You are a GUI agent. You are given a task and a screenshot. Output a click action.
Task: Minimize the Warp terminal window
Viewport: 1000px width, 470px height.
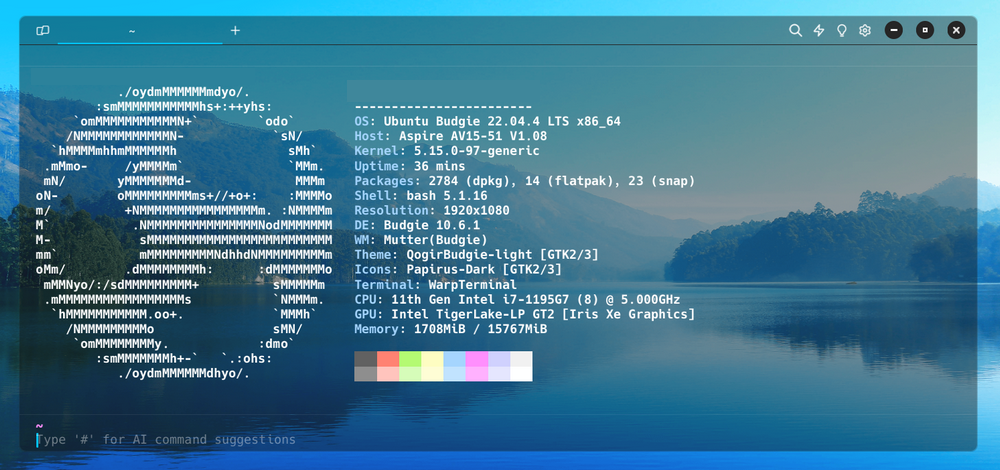[894, 30]
